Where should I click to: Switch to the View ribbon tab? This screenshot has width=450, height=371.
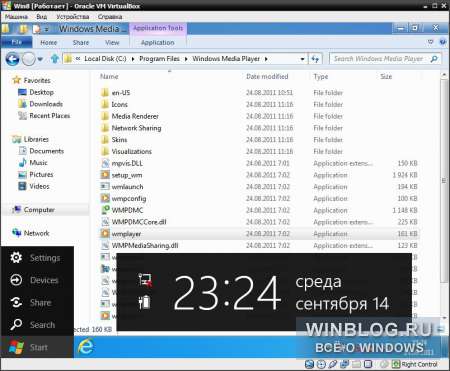(x=112, y=43)
